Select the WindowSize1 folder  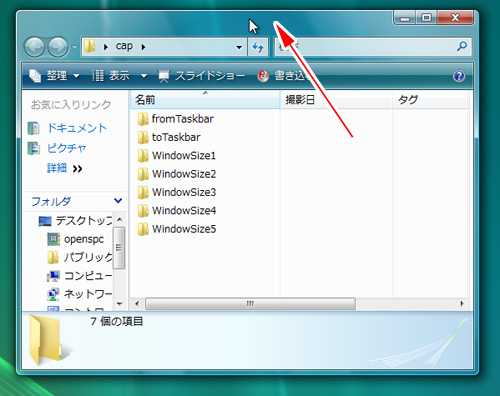[x=184, y=156]
